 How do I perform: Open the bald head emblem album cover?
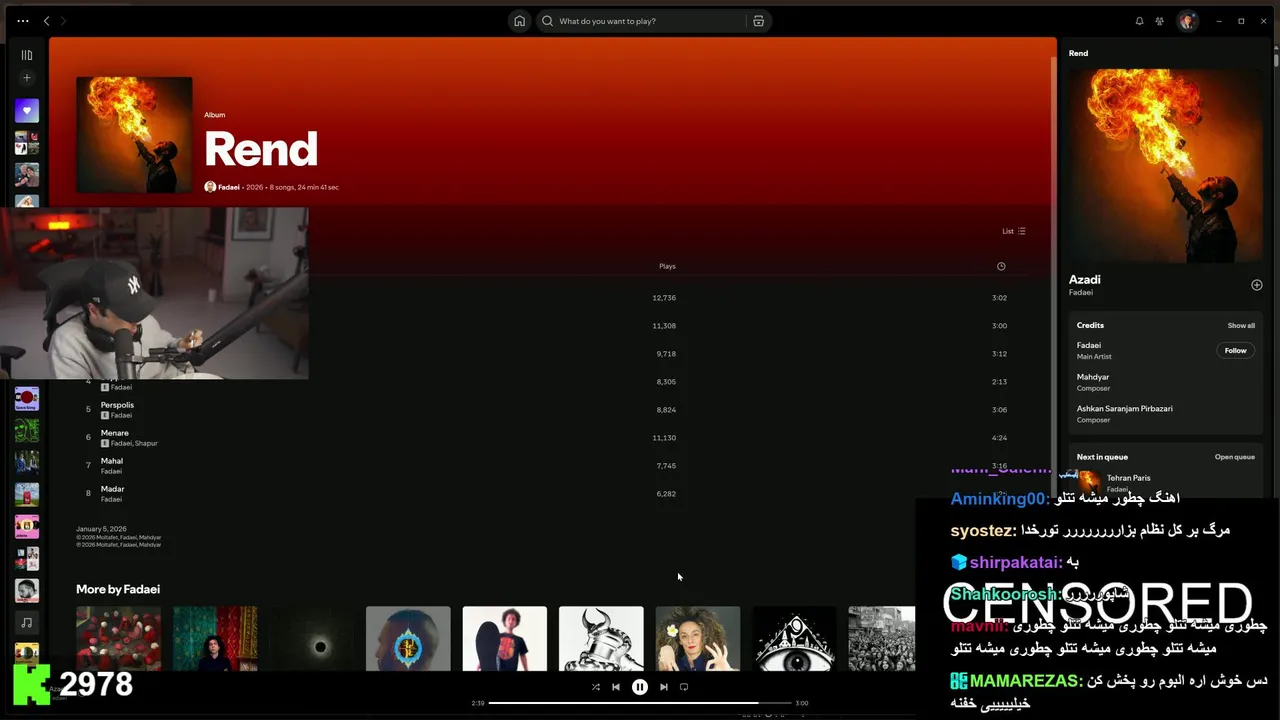tap(408, 638)
